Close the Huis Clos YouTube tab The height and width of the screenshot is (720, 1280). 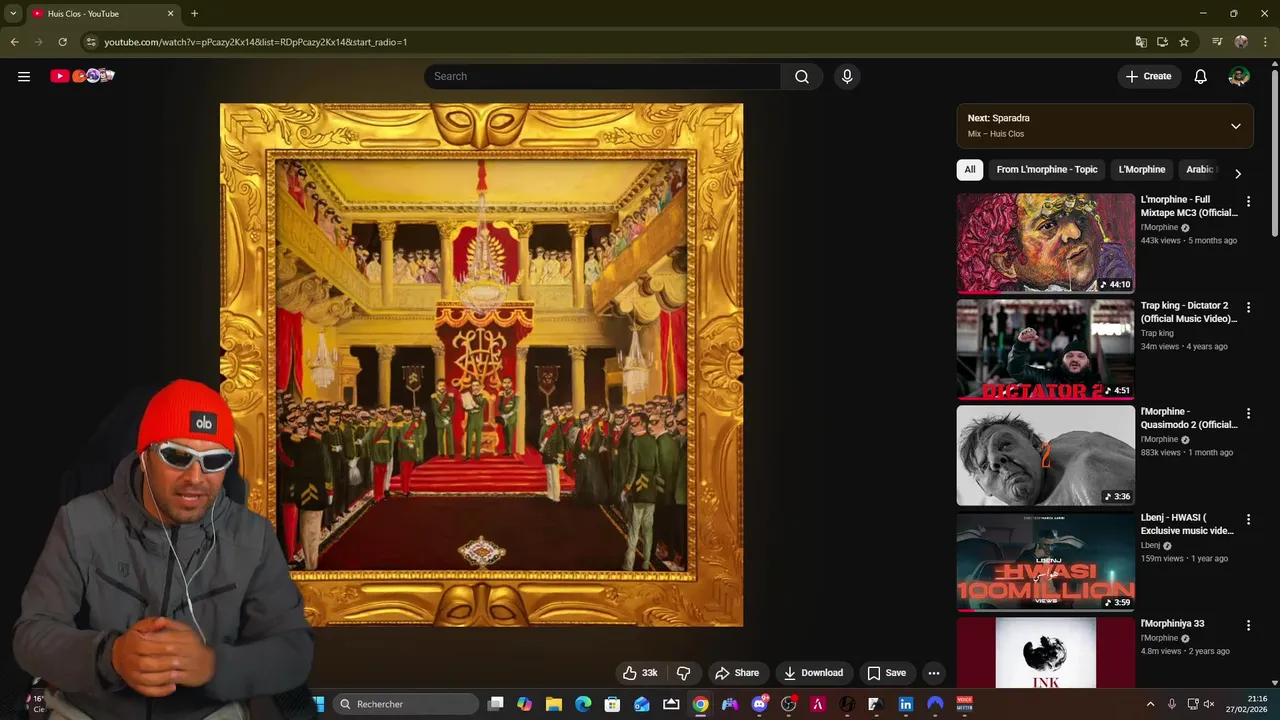tap(170, 14)
